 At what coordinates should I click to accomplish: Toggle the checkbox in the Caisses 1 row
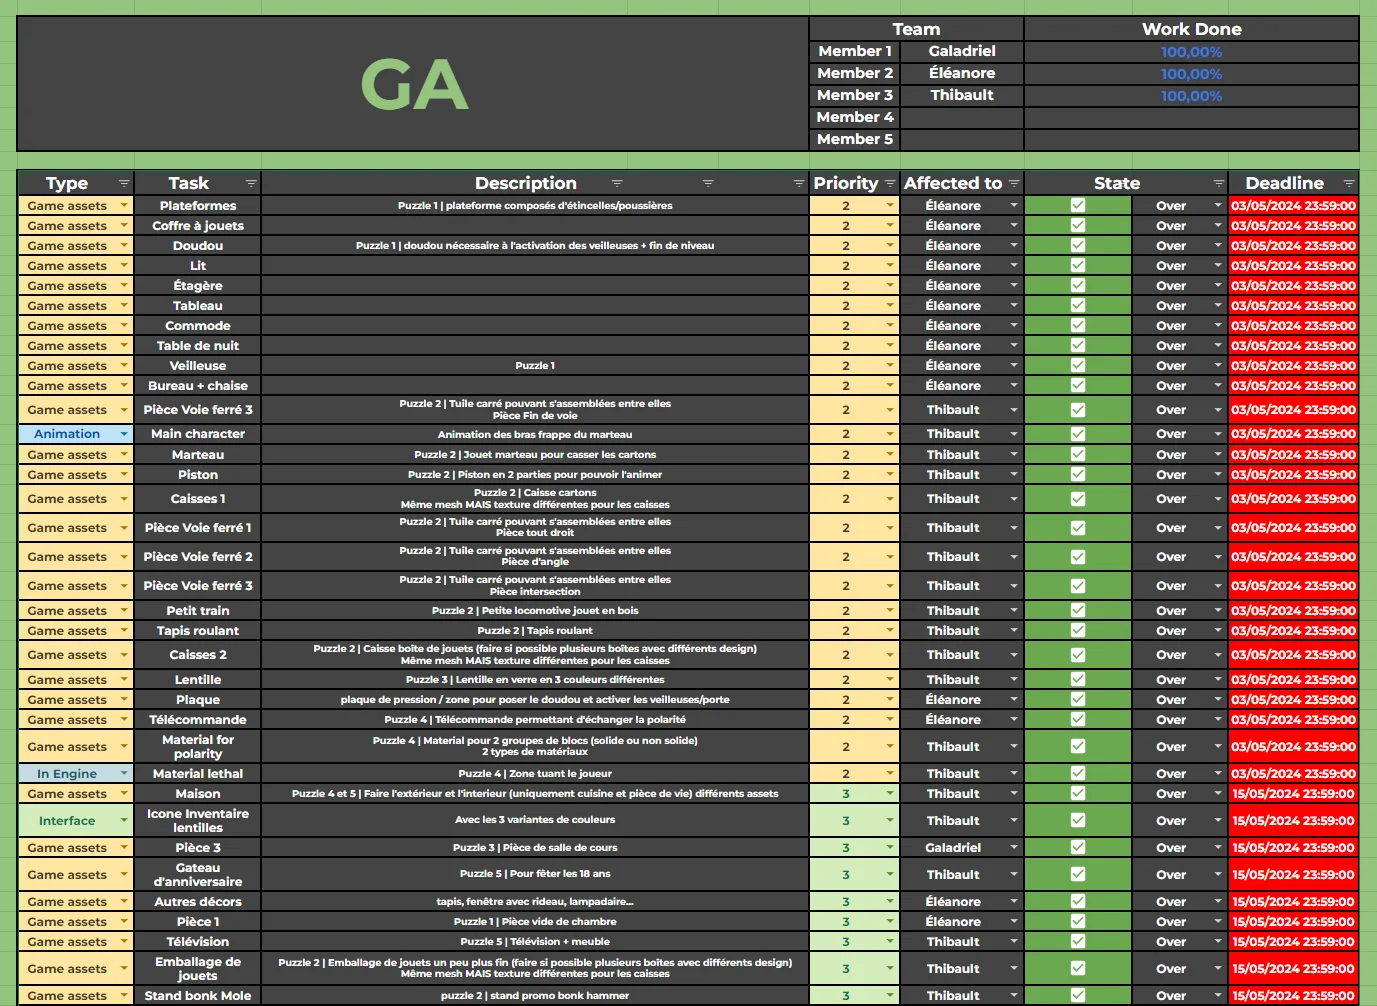[1078, 499]
